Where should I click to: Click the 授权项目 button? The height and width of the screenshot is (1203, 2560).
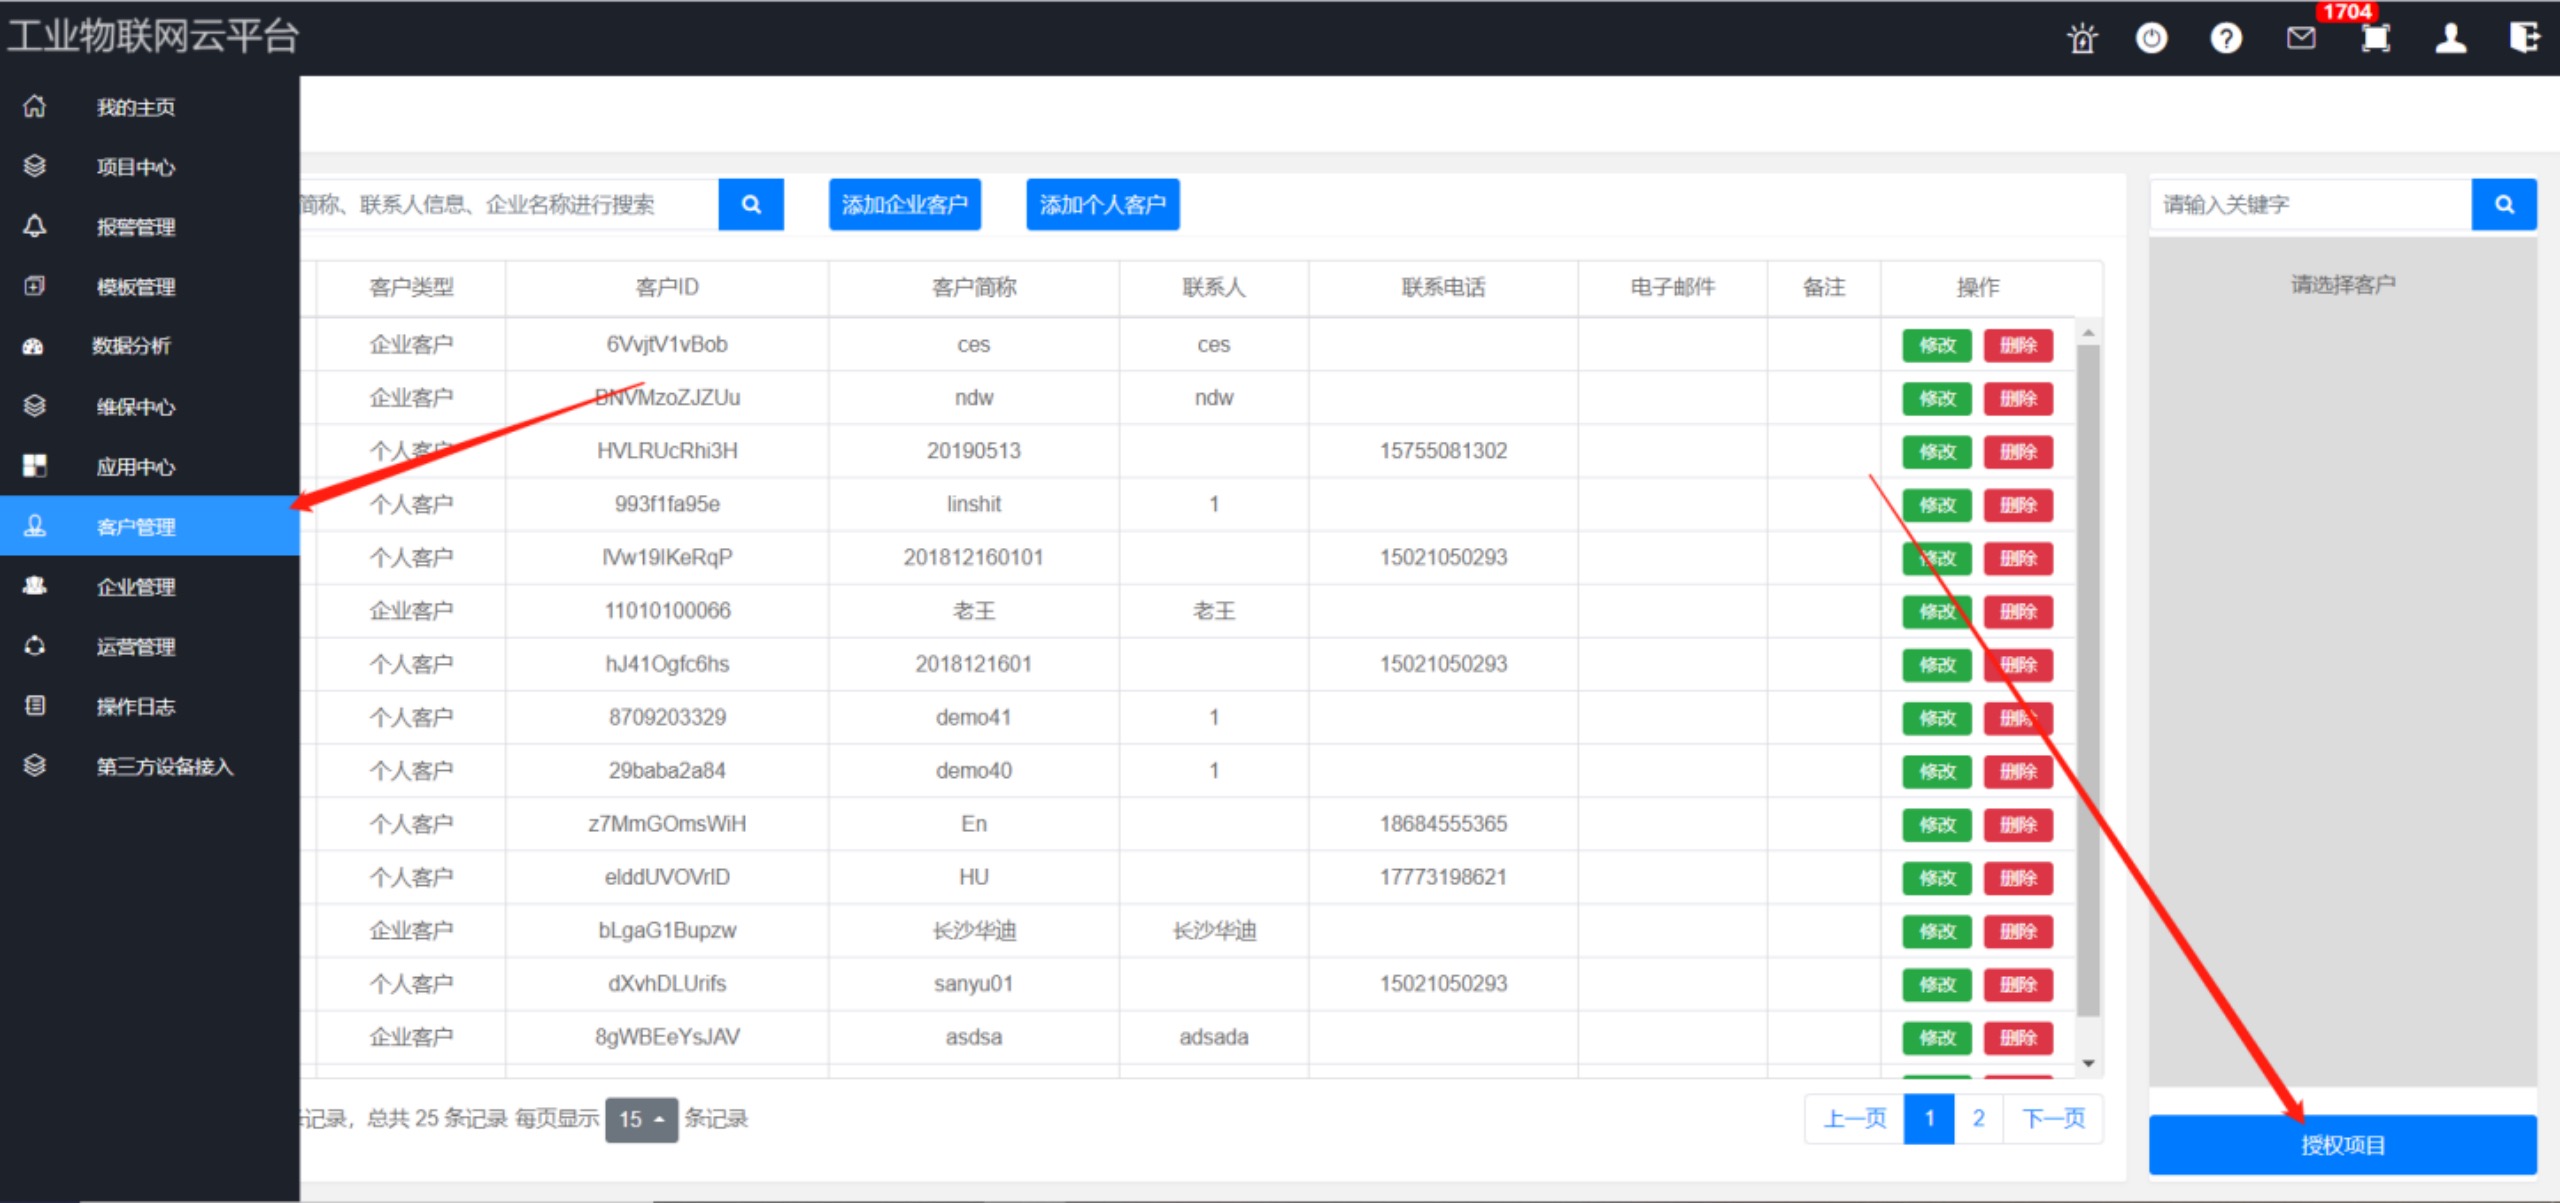pyautogui.click(x=2342, y=1145)
